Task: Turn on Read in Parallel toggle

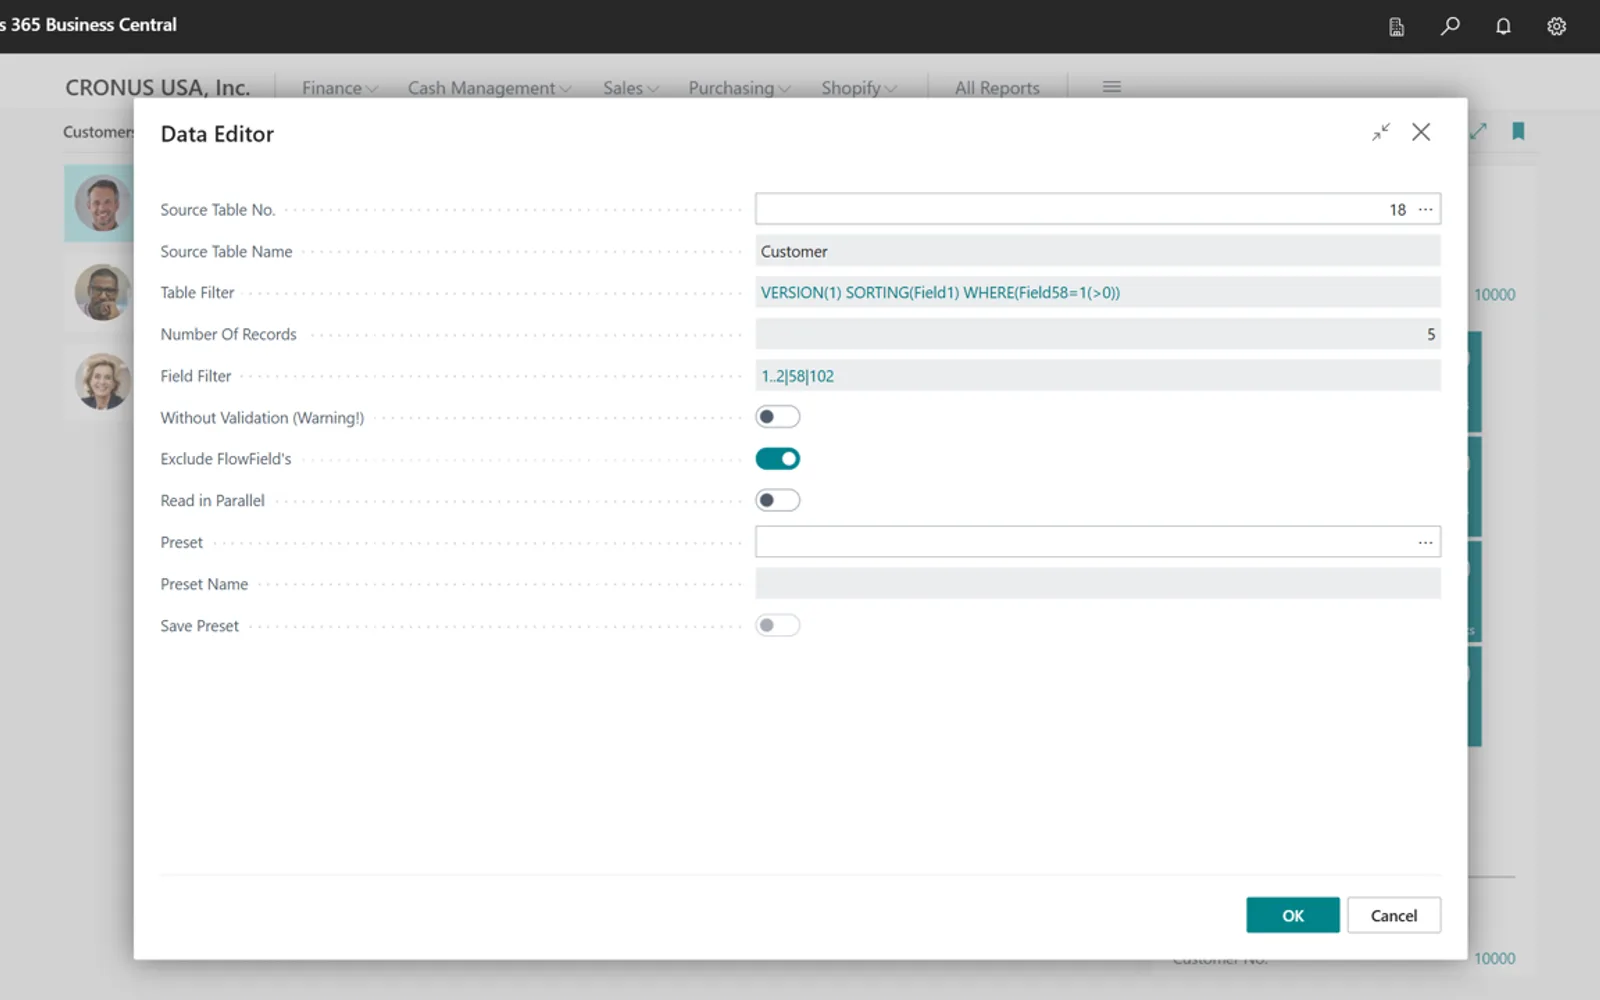Action: coord(777,500)
